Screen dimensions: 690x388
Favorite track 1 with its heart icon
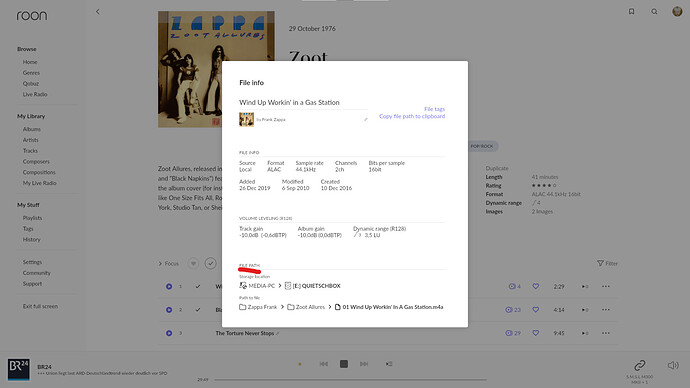536,286
